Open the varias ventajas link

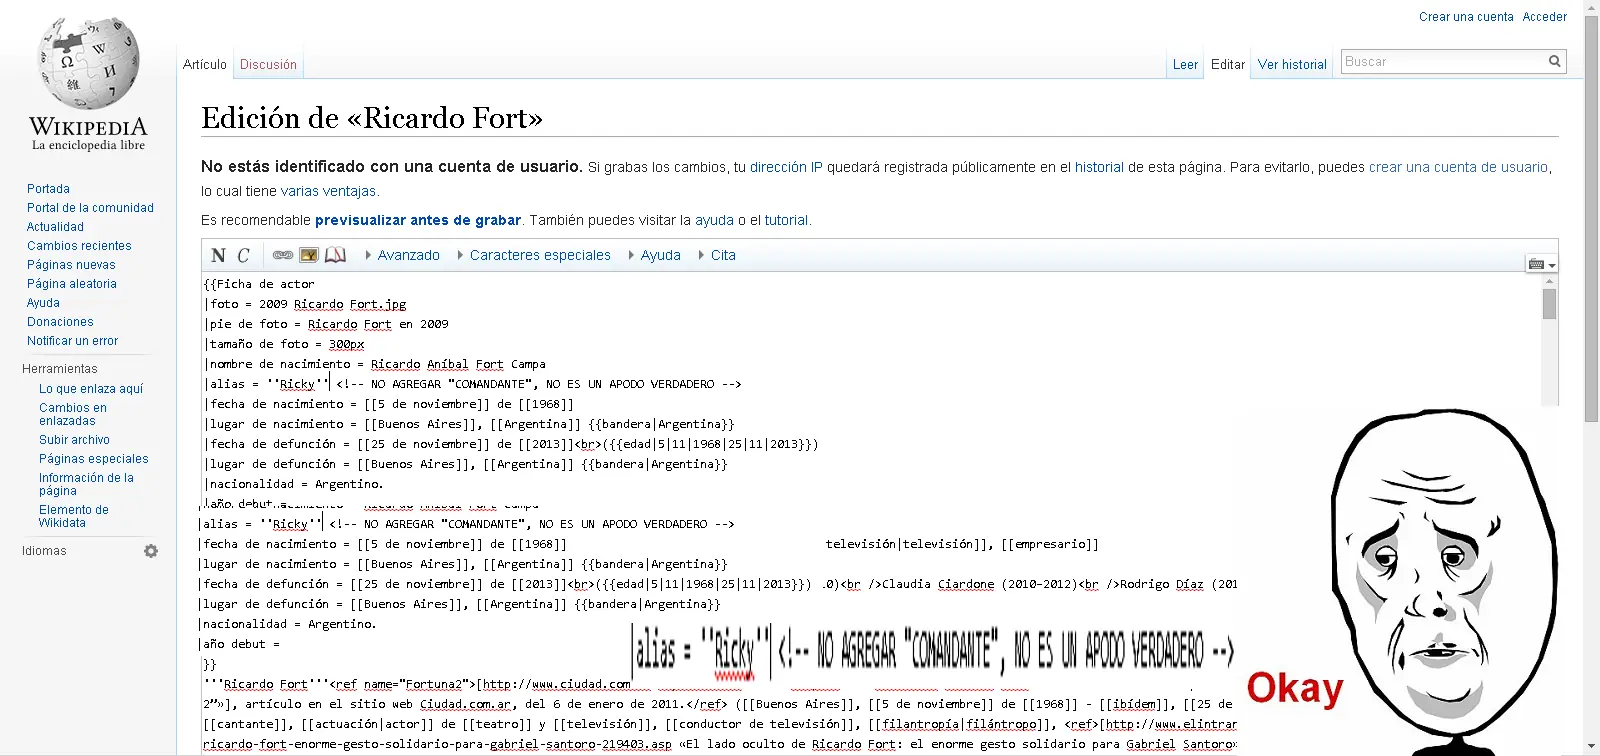328,191
